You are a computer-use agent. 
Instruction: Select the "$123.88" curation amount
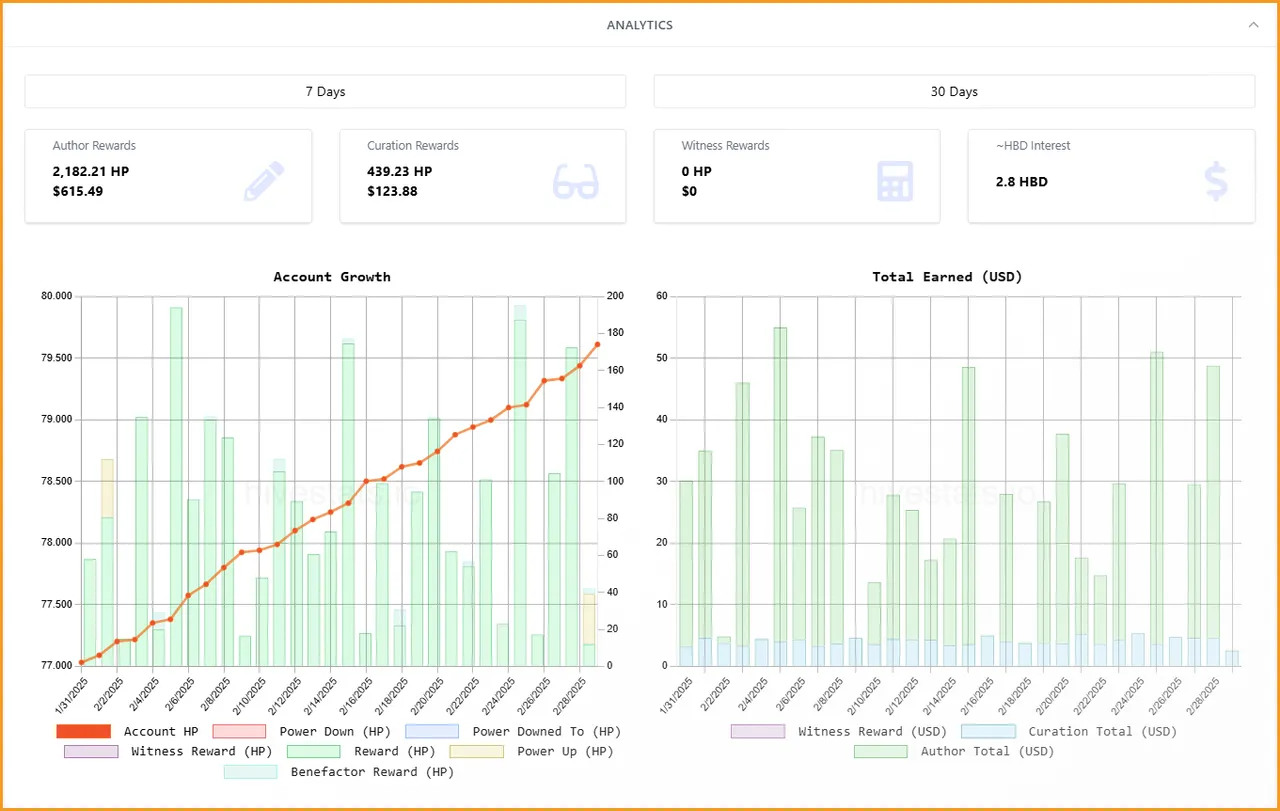(x=392, y=192)
